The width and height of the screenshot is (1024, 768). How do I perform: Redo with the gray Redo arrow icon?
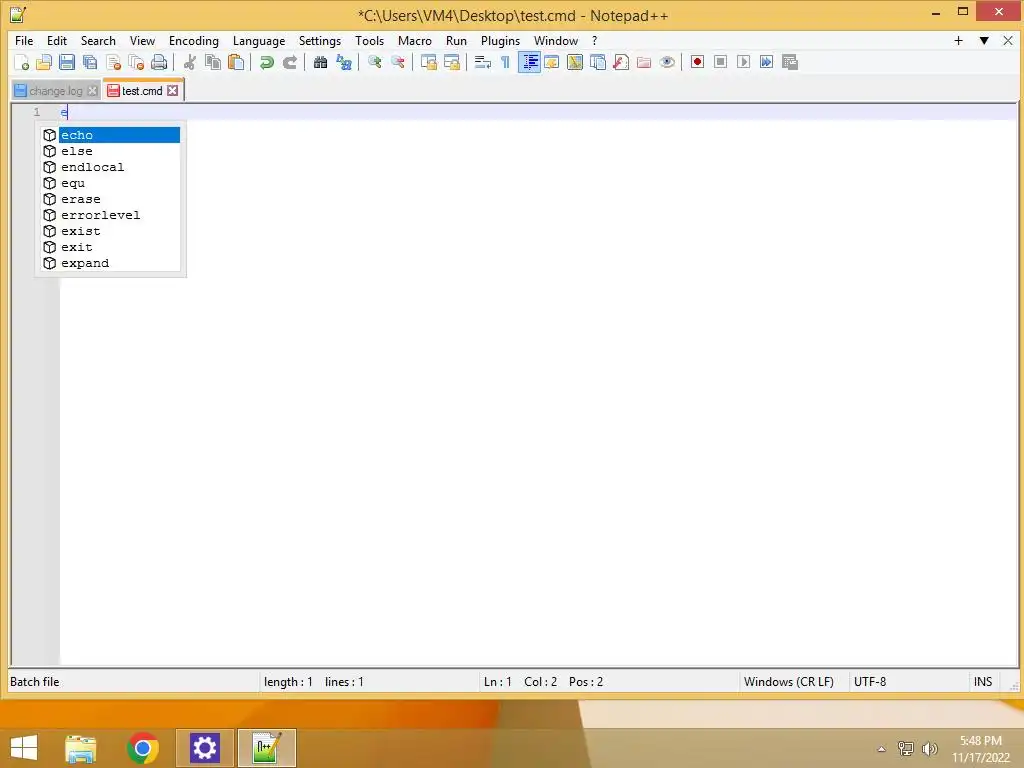pos(289,62)
